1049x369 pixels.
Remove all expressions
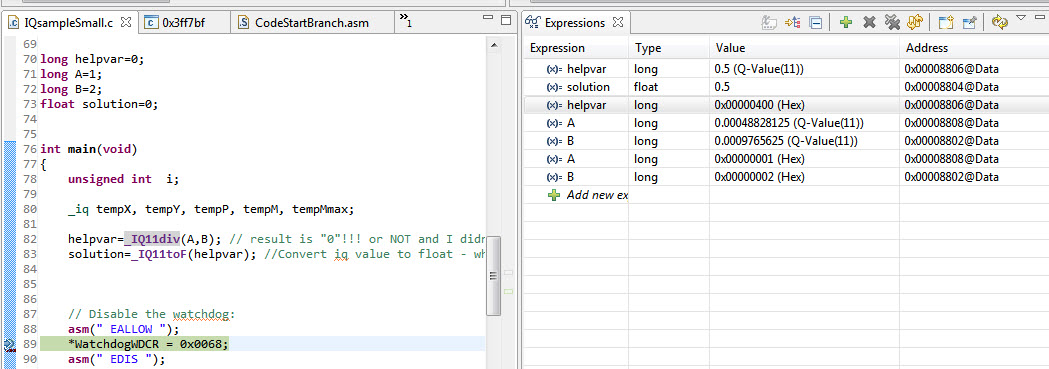(x=892, y=23)
